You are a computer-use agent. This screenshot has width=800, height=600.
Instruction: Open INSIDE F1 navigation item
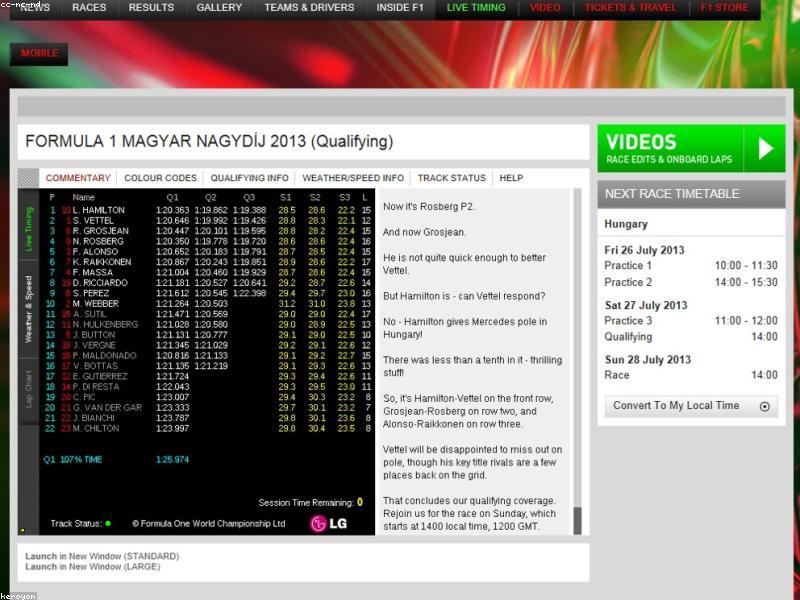pos(400,8)
